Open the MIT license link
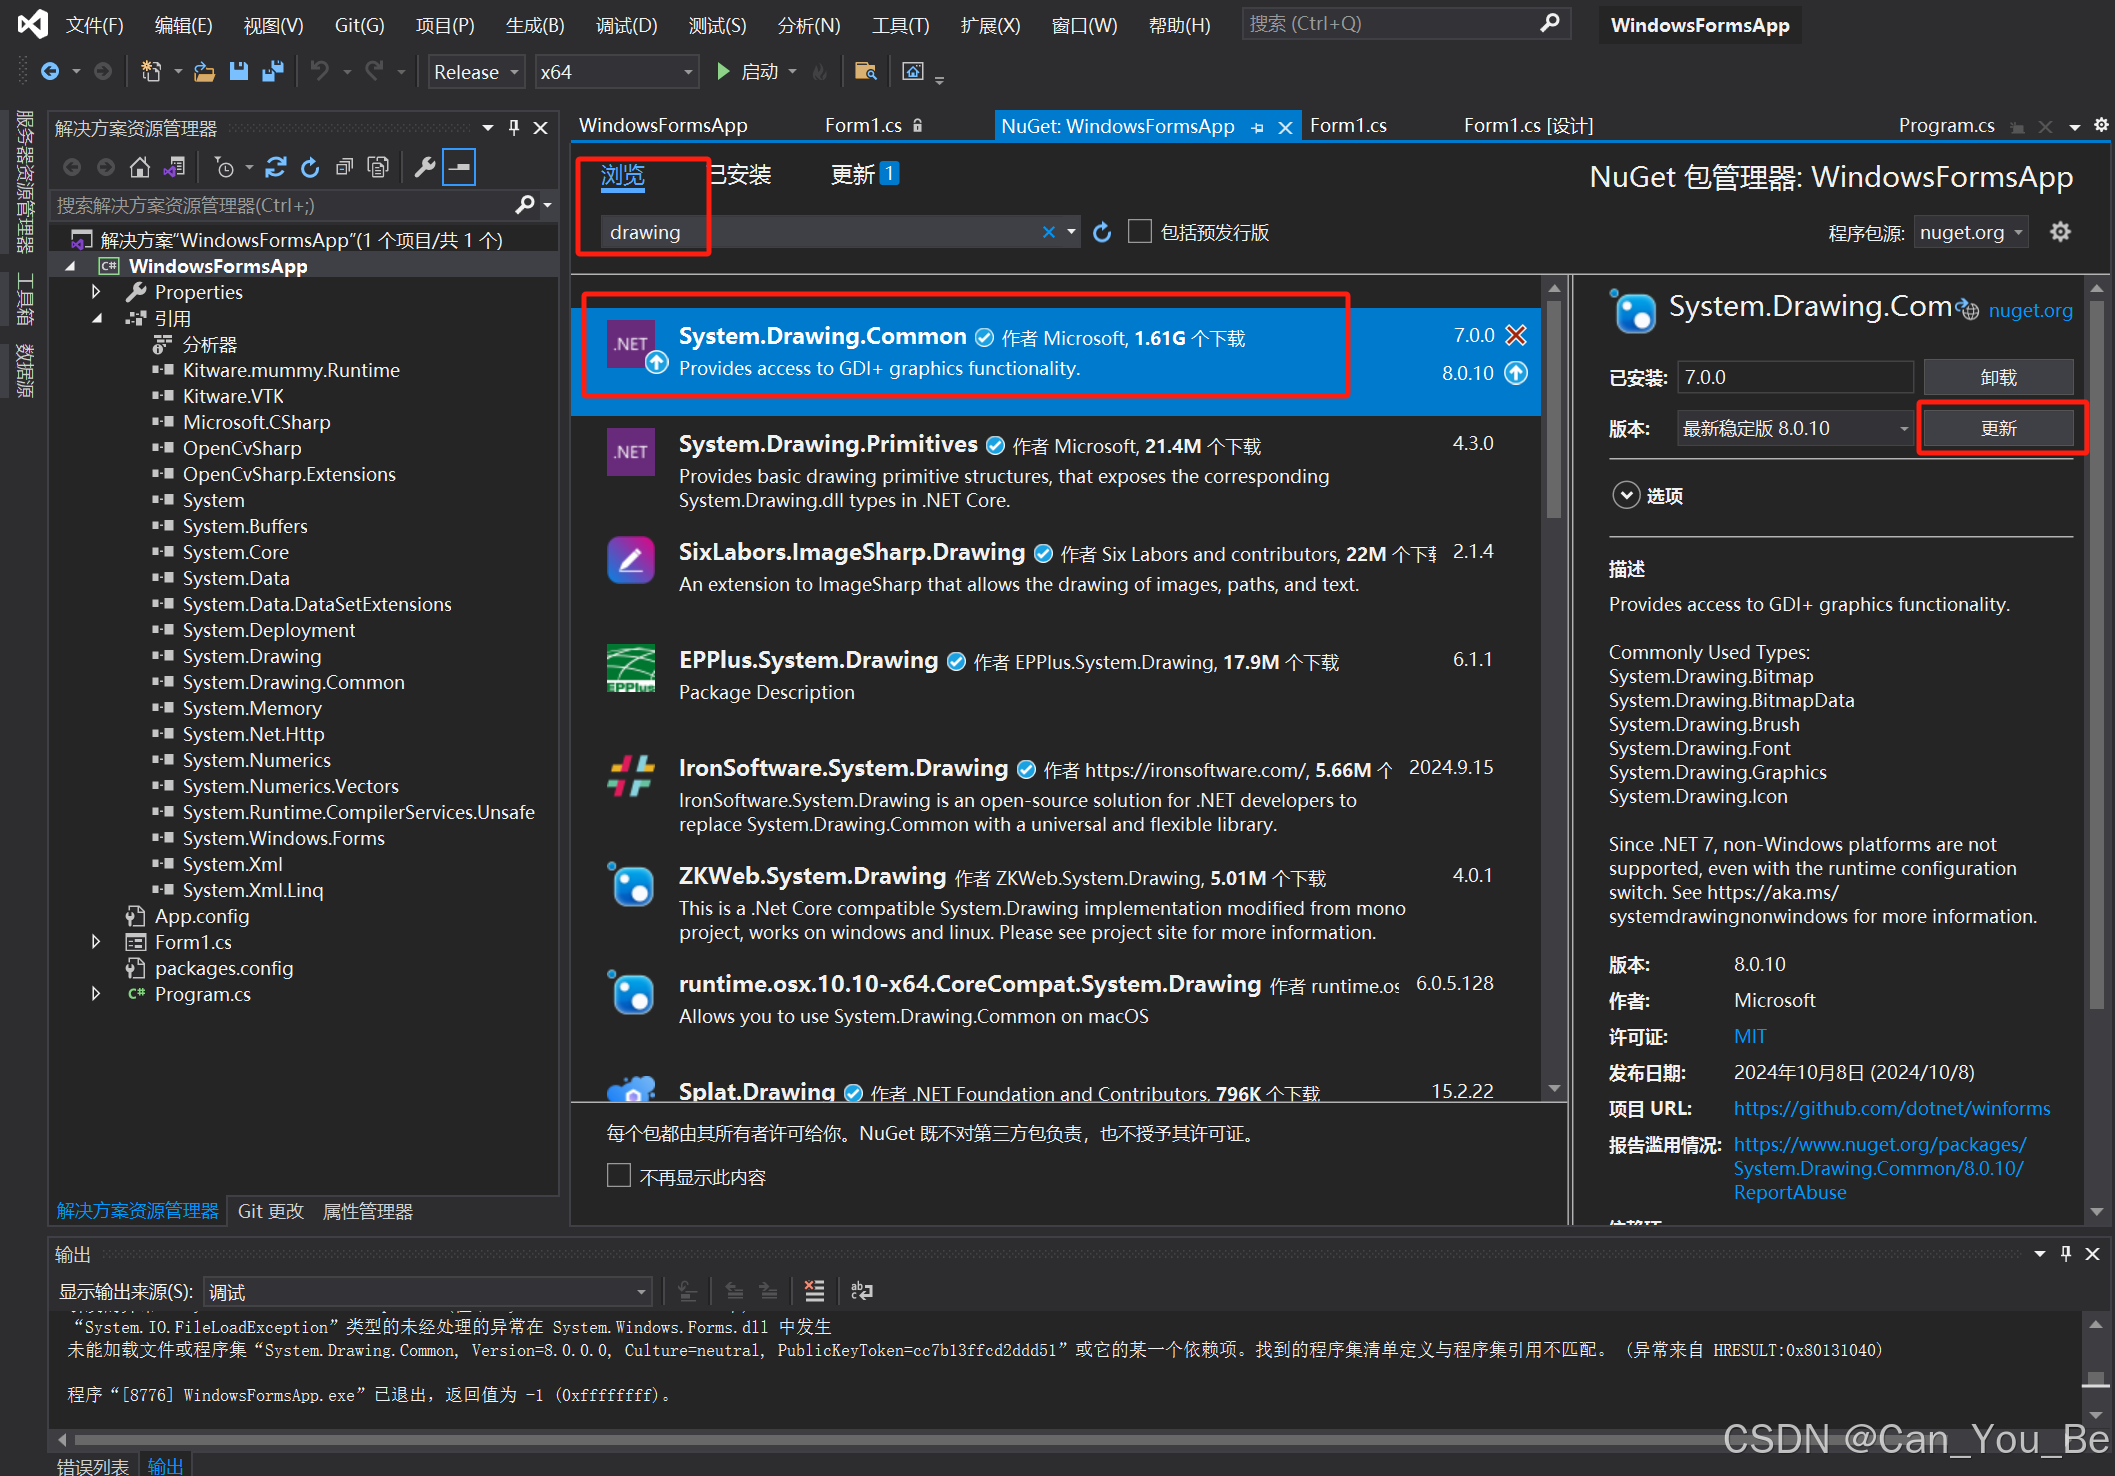 tap(1749, 1036)
